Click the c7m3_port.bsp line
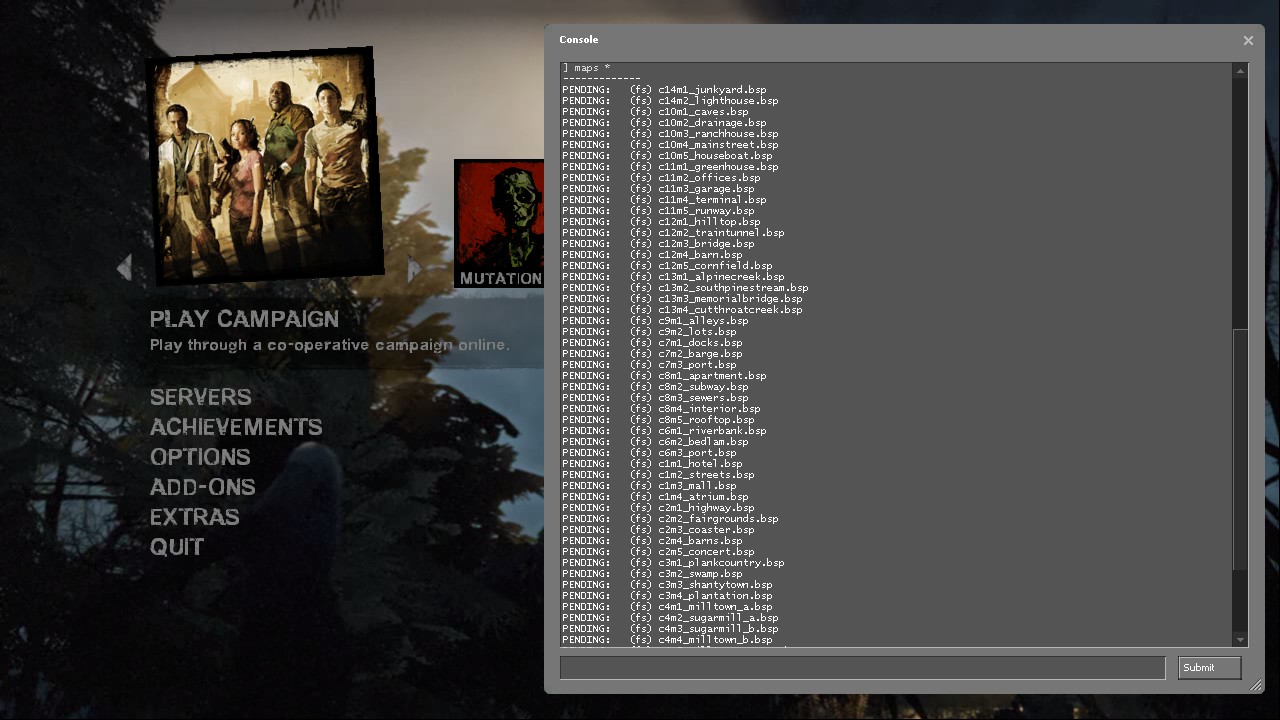 pyautogui.click(x=649, y=365)
